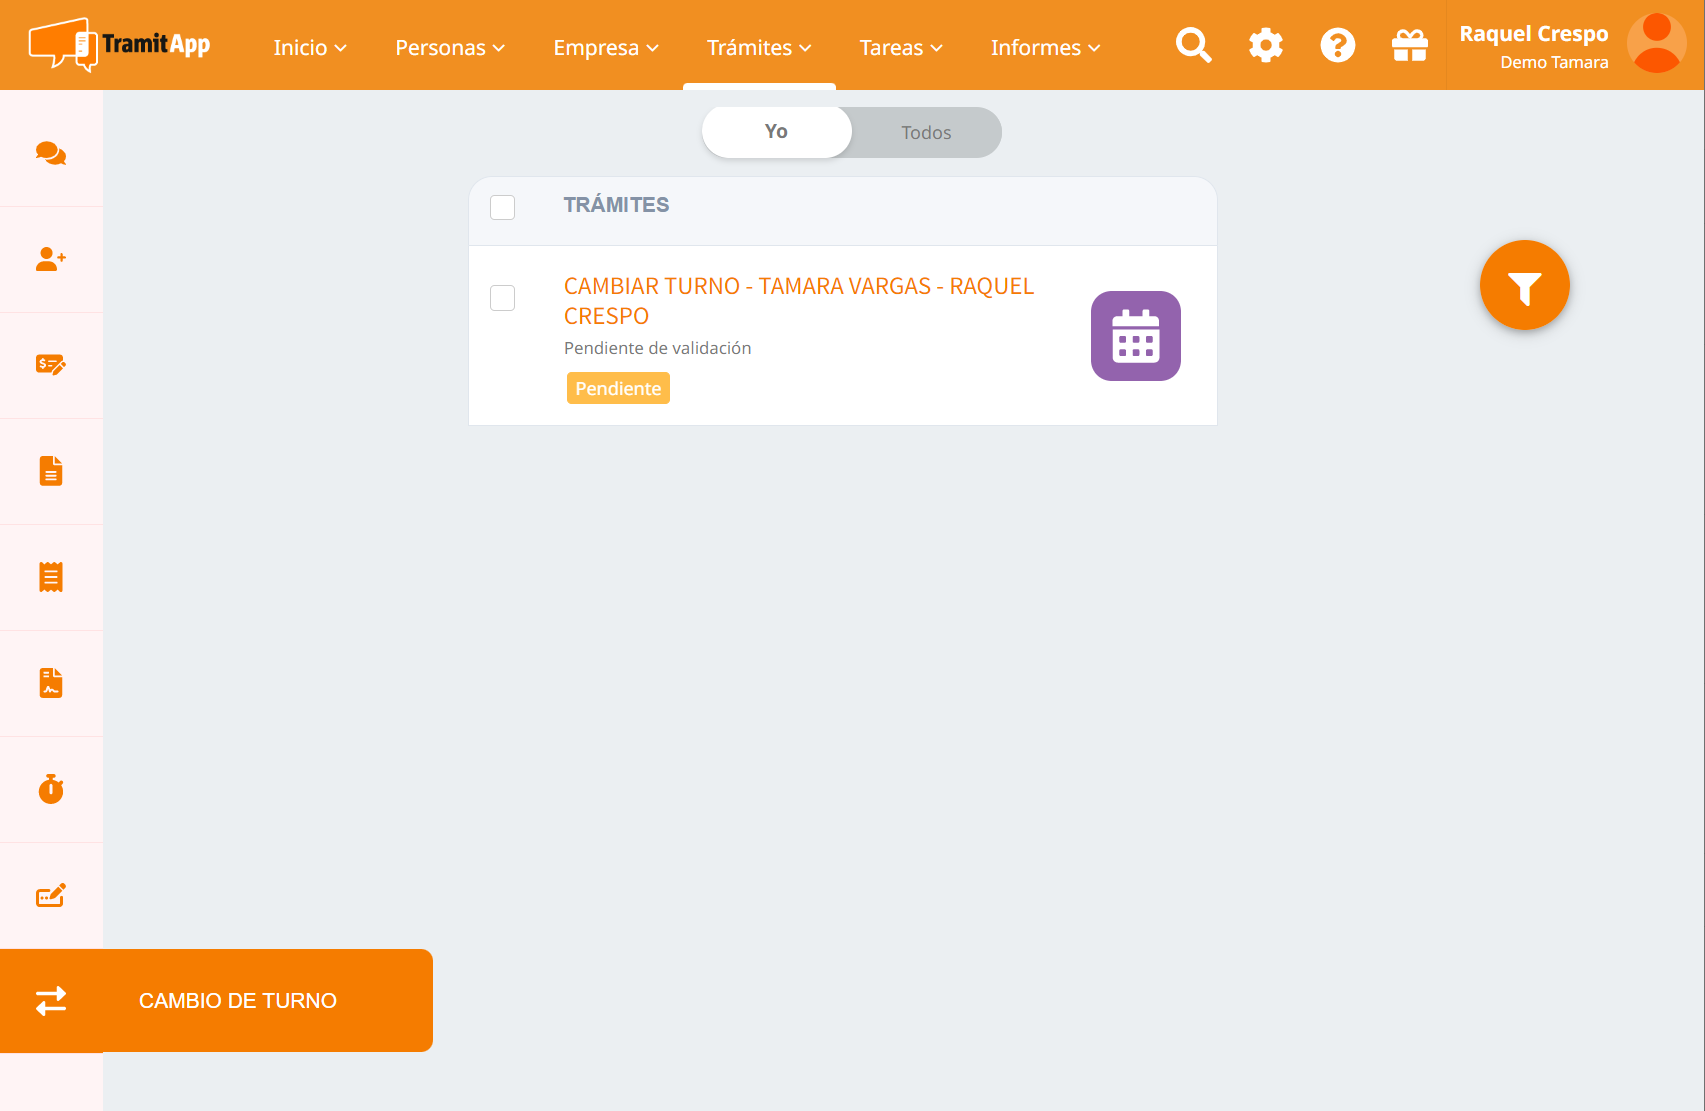Click the add person sidebar icon
1705x1111 pixels.
click(51, 259)
